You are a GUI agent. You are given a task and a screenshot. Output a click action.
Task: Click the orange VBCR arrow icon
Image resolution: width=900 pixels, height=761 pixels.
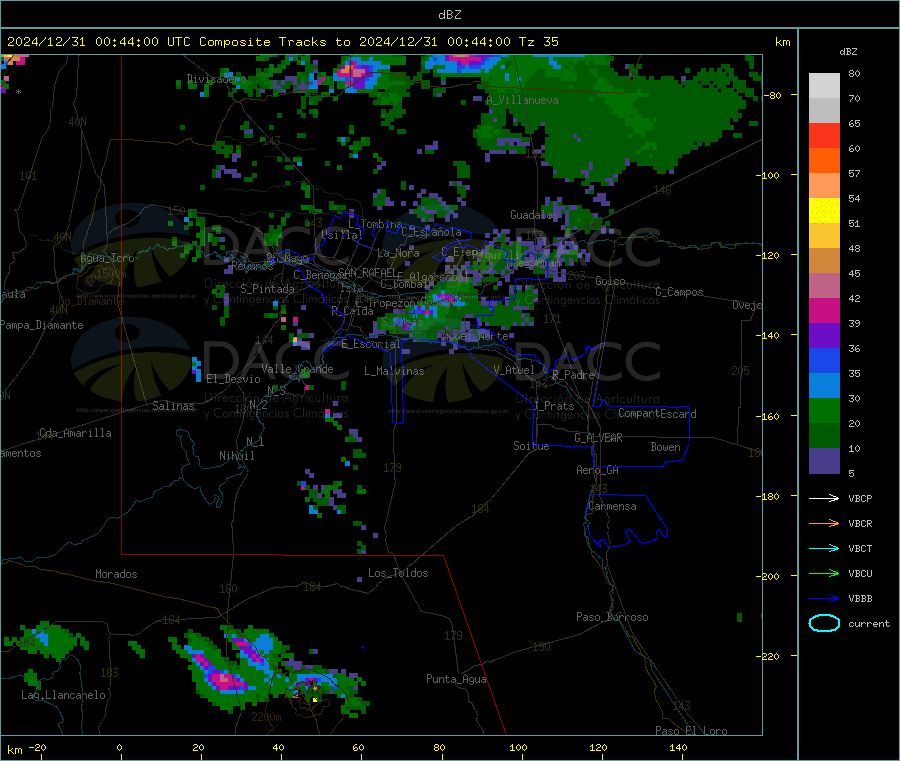824,523
